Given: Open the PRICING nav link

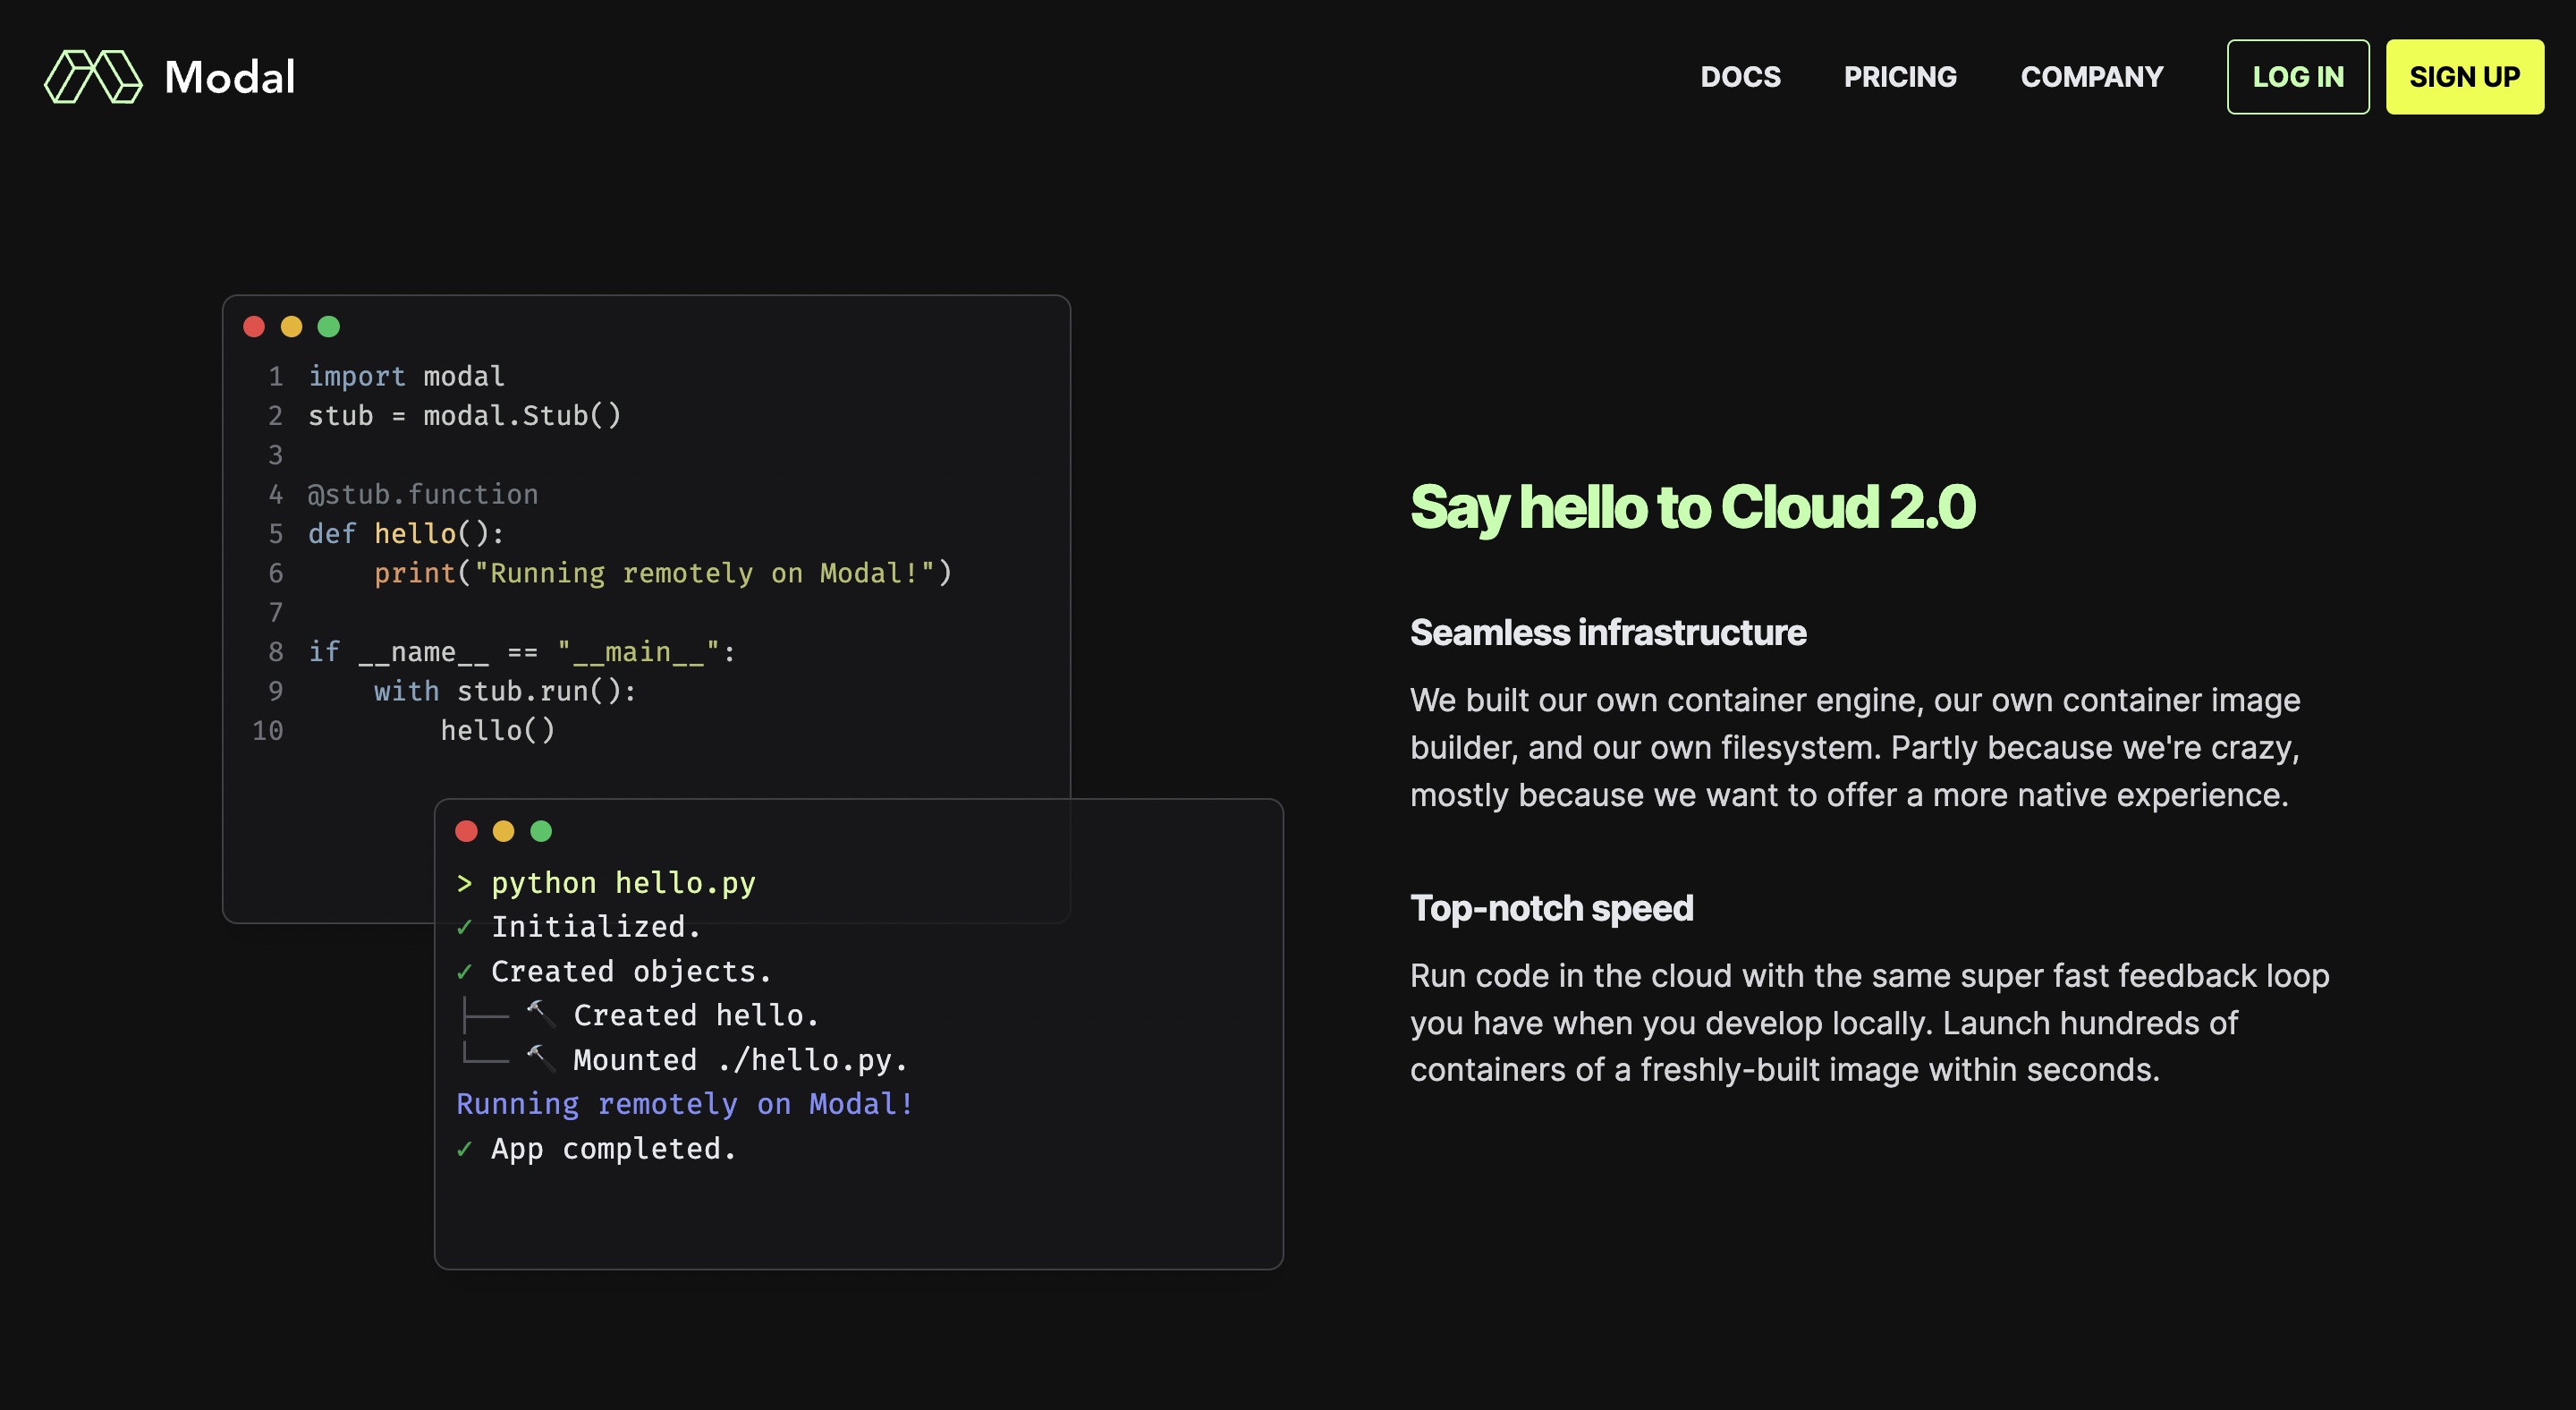Looking at the screenshot, I should [1900, 77].
